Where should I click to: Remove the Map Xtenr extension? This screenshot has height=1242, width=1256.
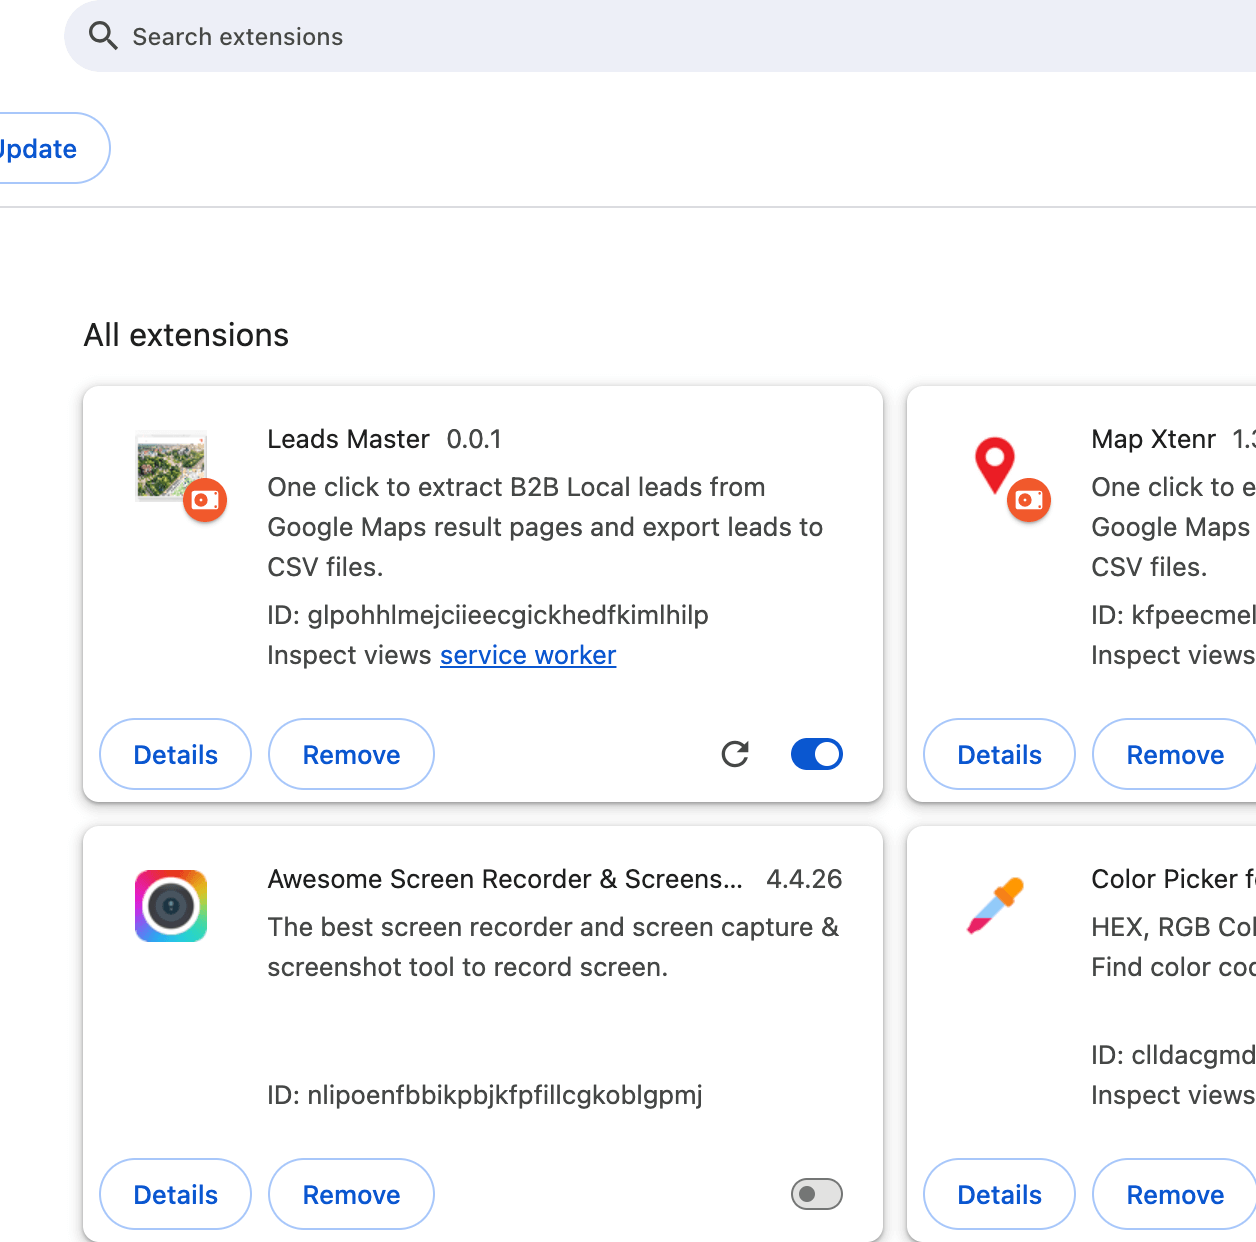coord(1174,754)
